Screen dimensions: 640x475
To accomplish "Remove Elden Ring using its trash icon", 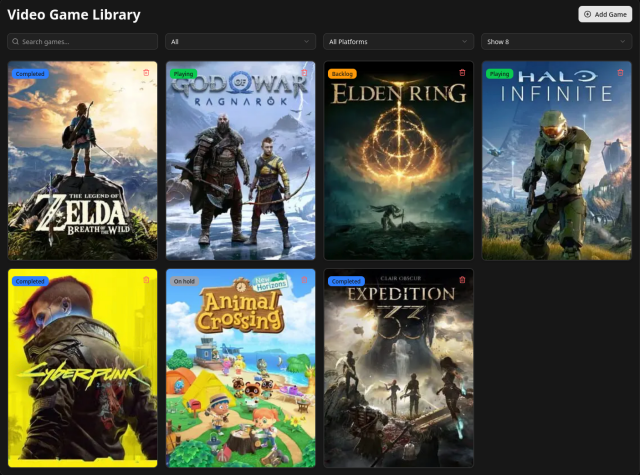I will [462, 73].
